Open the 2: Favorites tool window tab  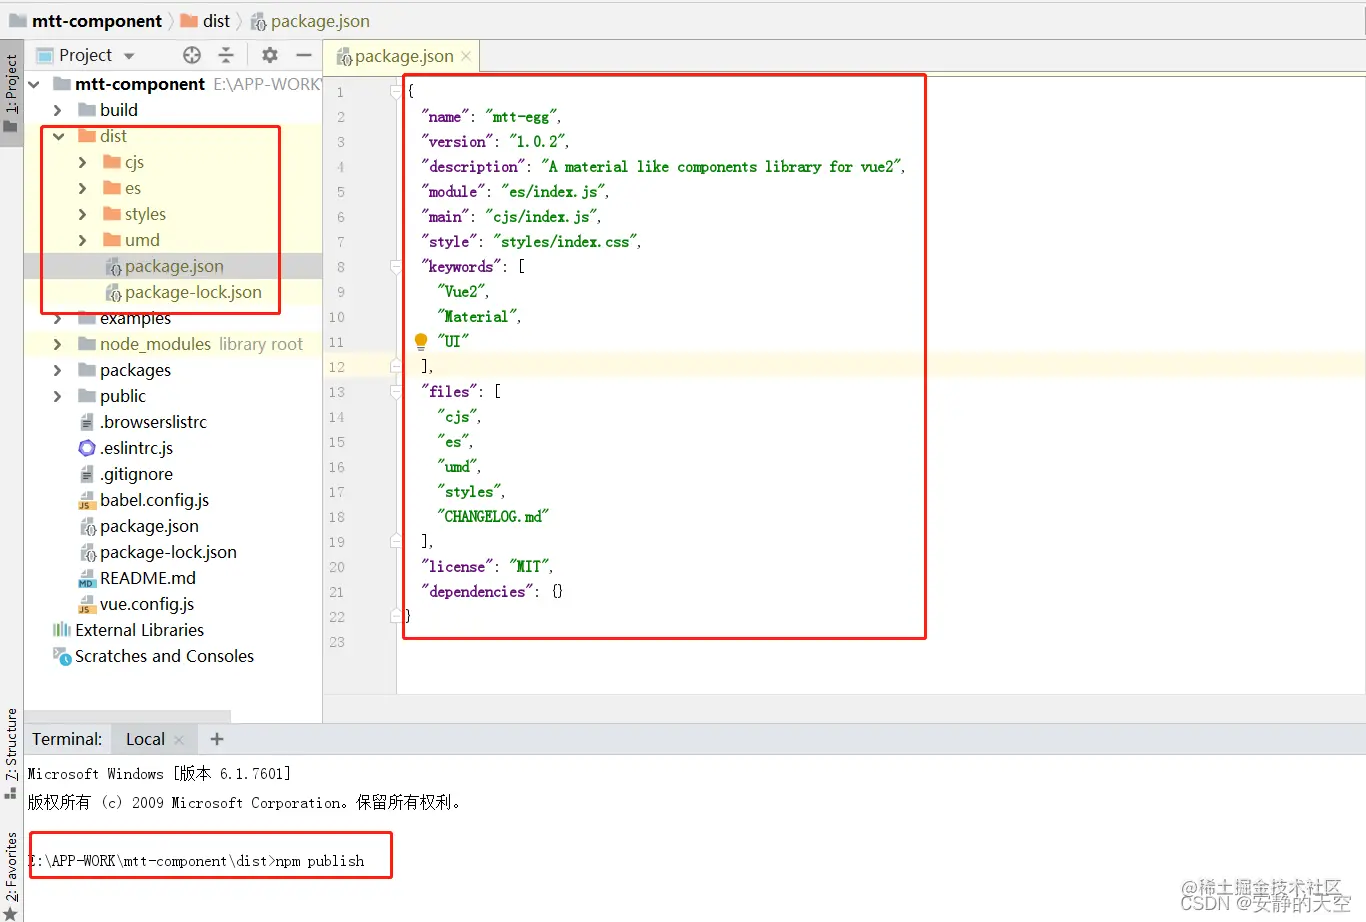(x=11, y=875)
